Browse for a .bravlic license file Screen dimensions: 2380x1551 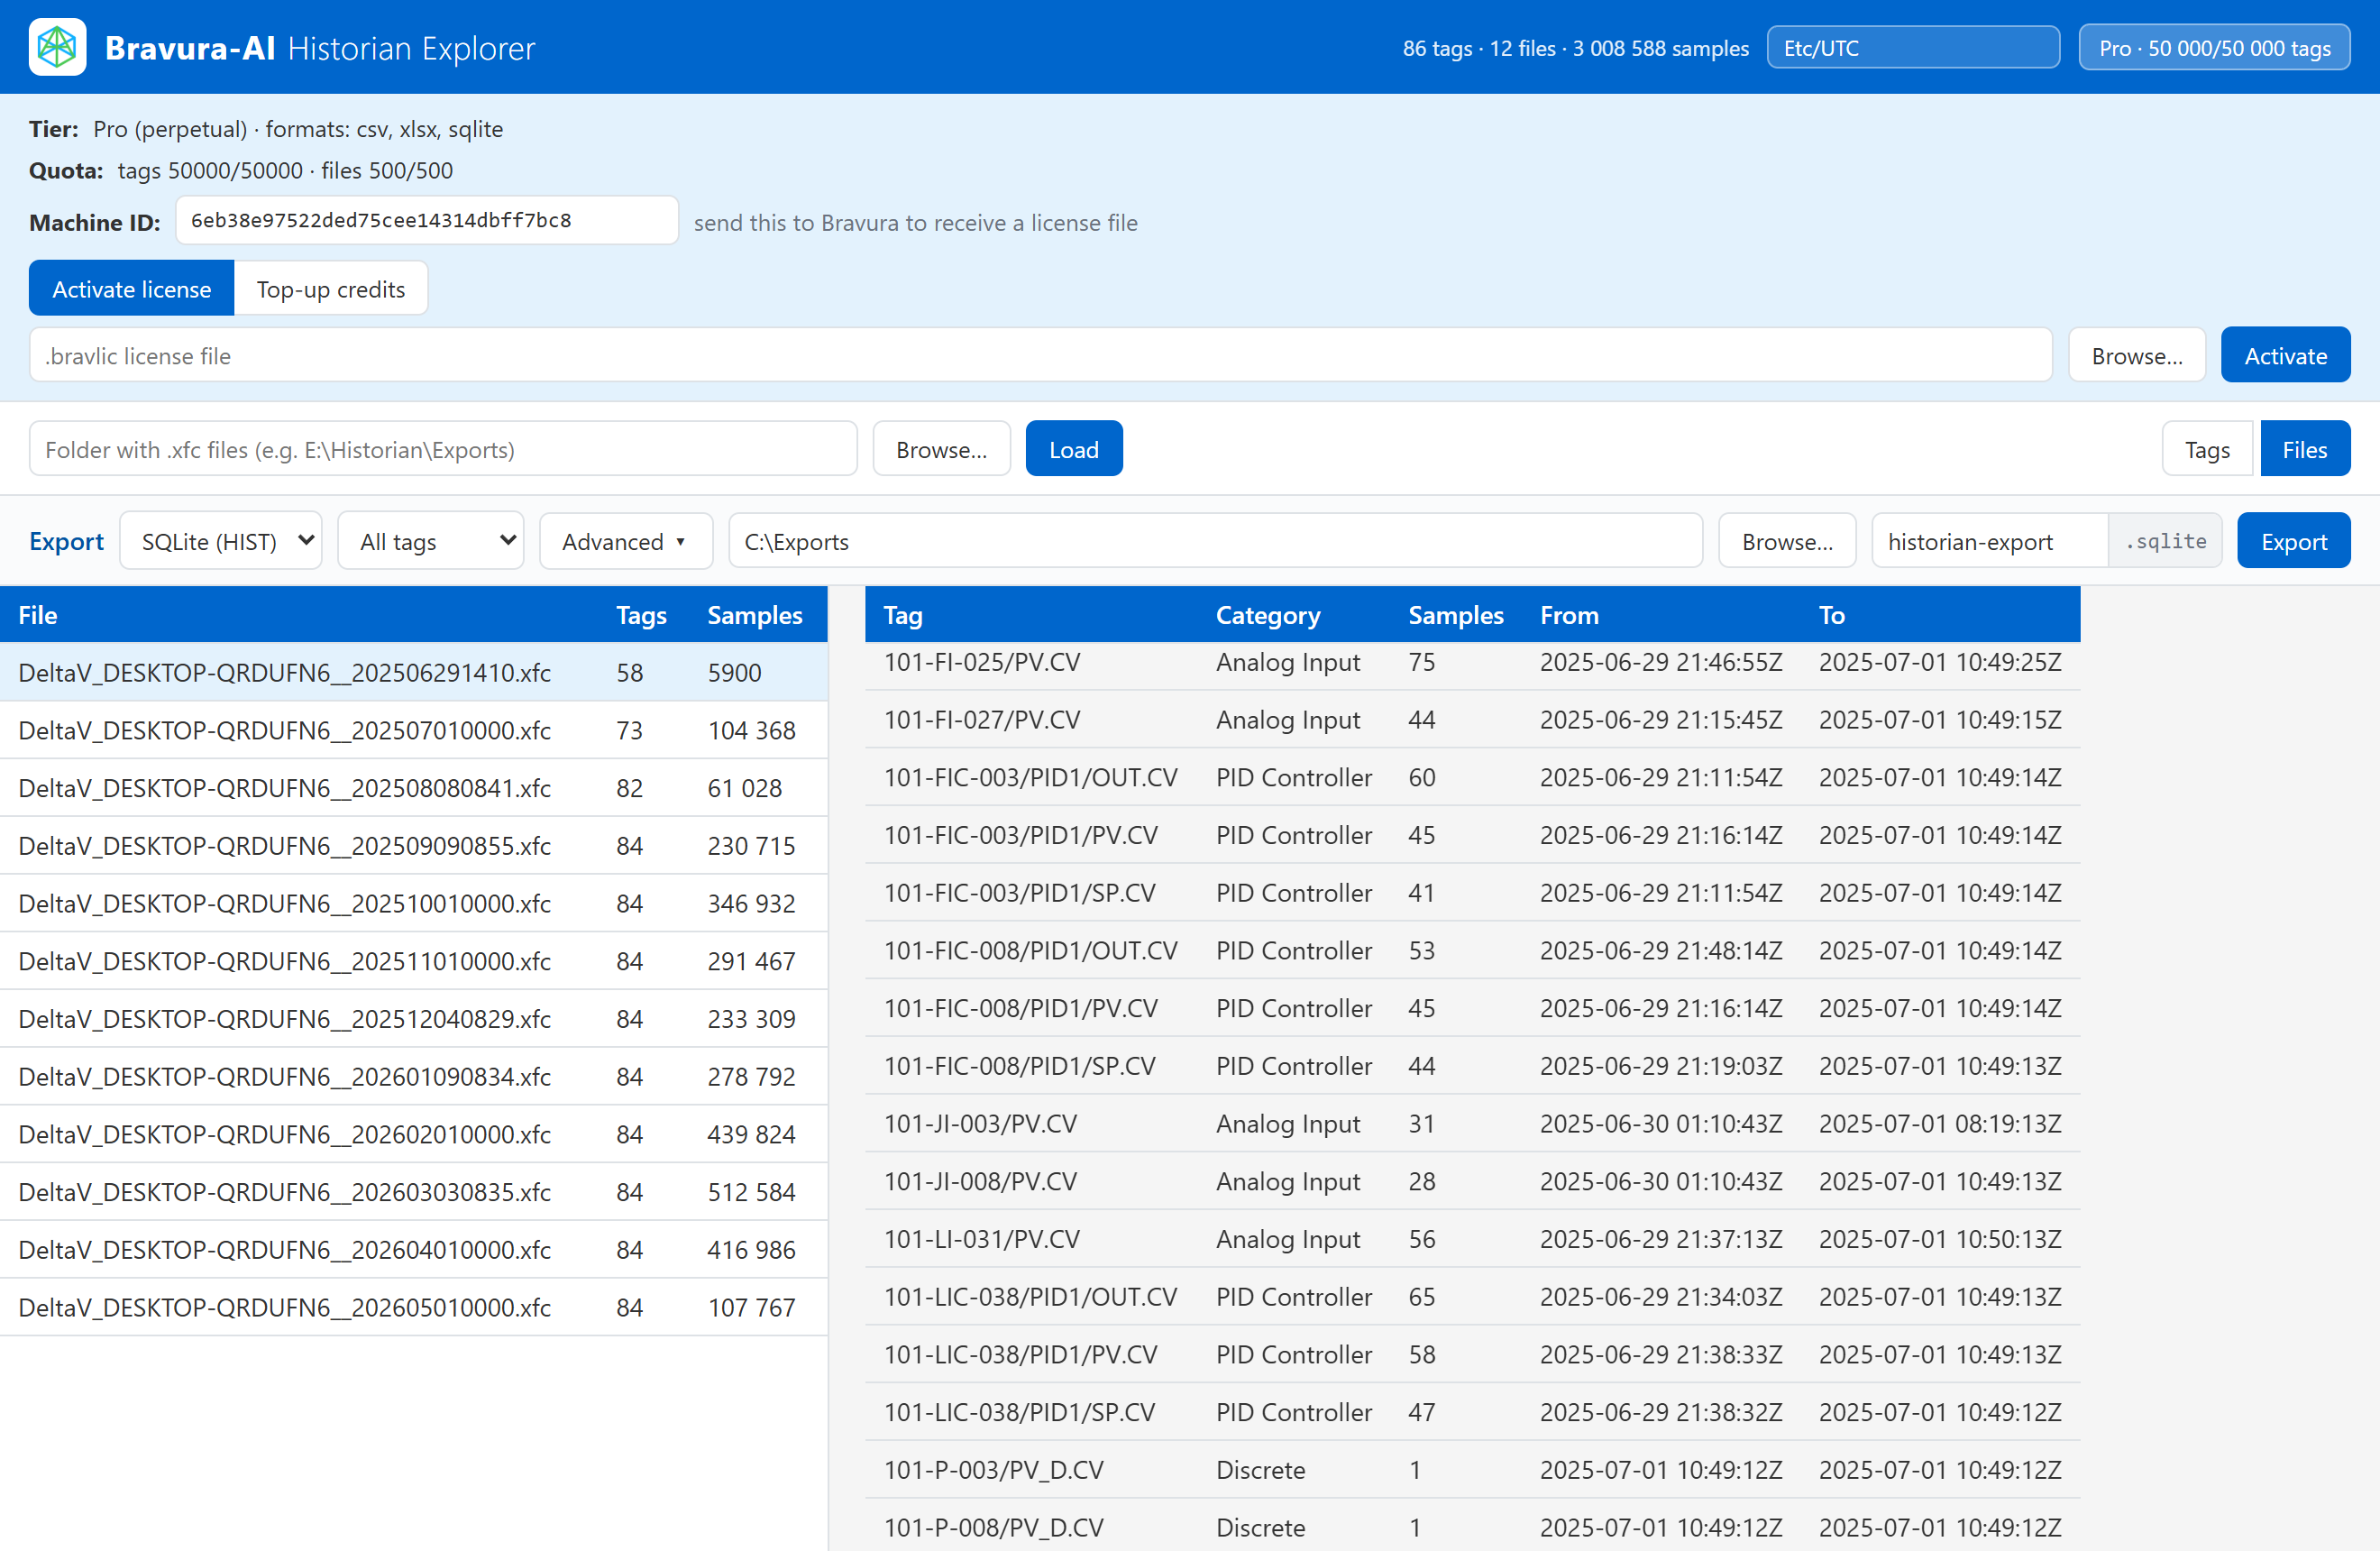click(2137, 356)
